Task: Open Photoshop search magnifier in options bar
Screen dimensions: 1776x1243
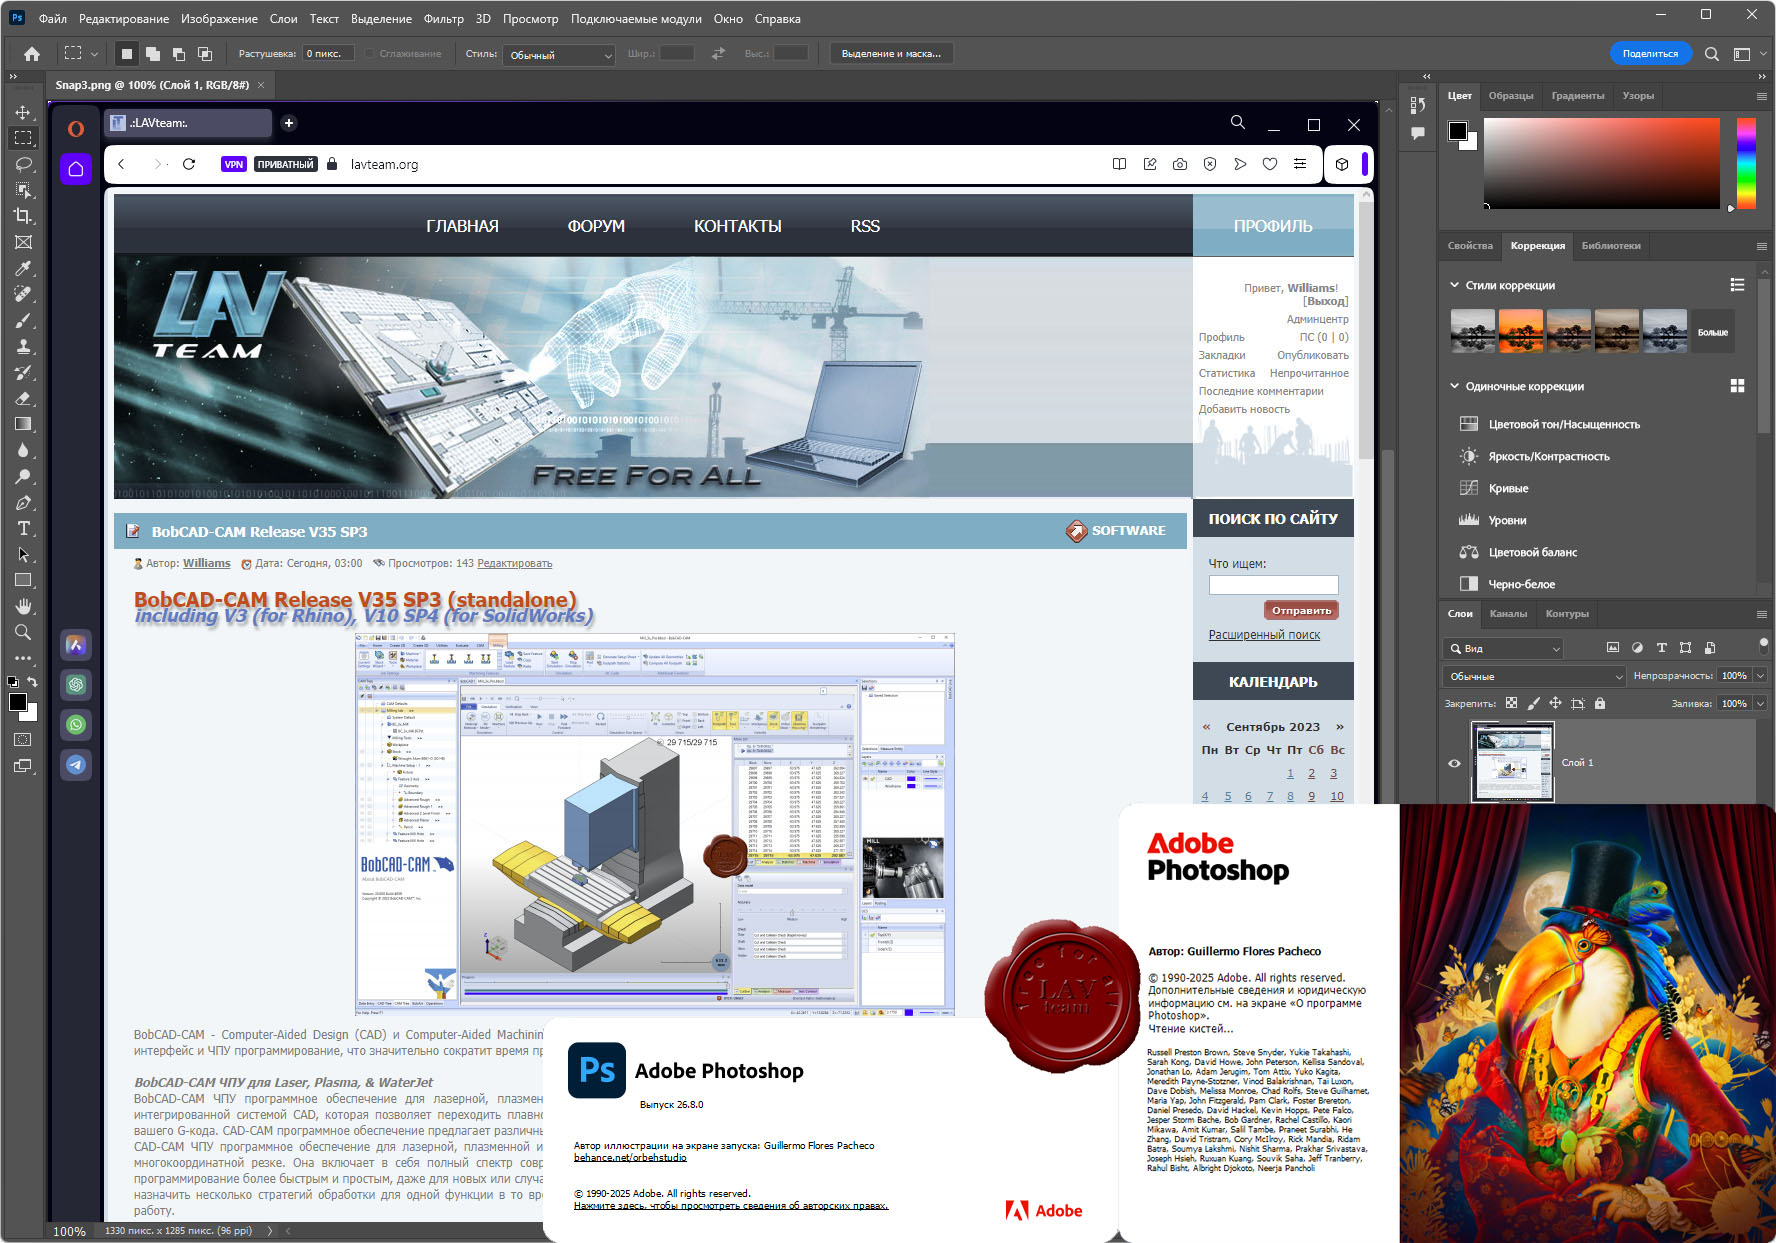Action: [x=1712, y=54]
